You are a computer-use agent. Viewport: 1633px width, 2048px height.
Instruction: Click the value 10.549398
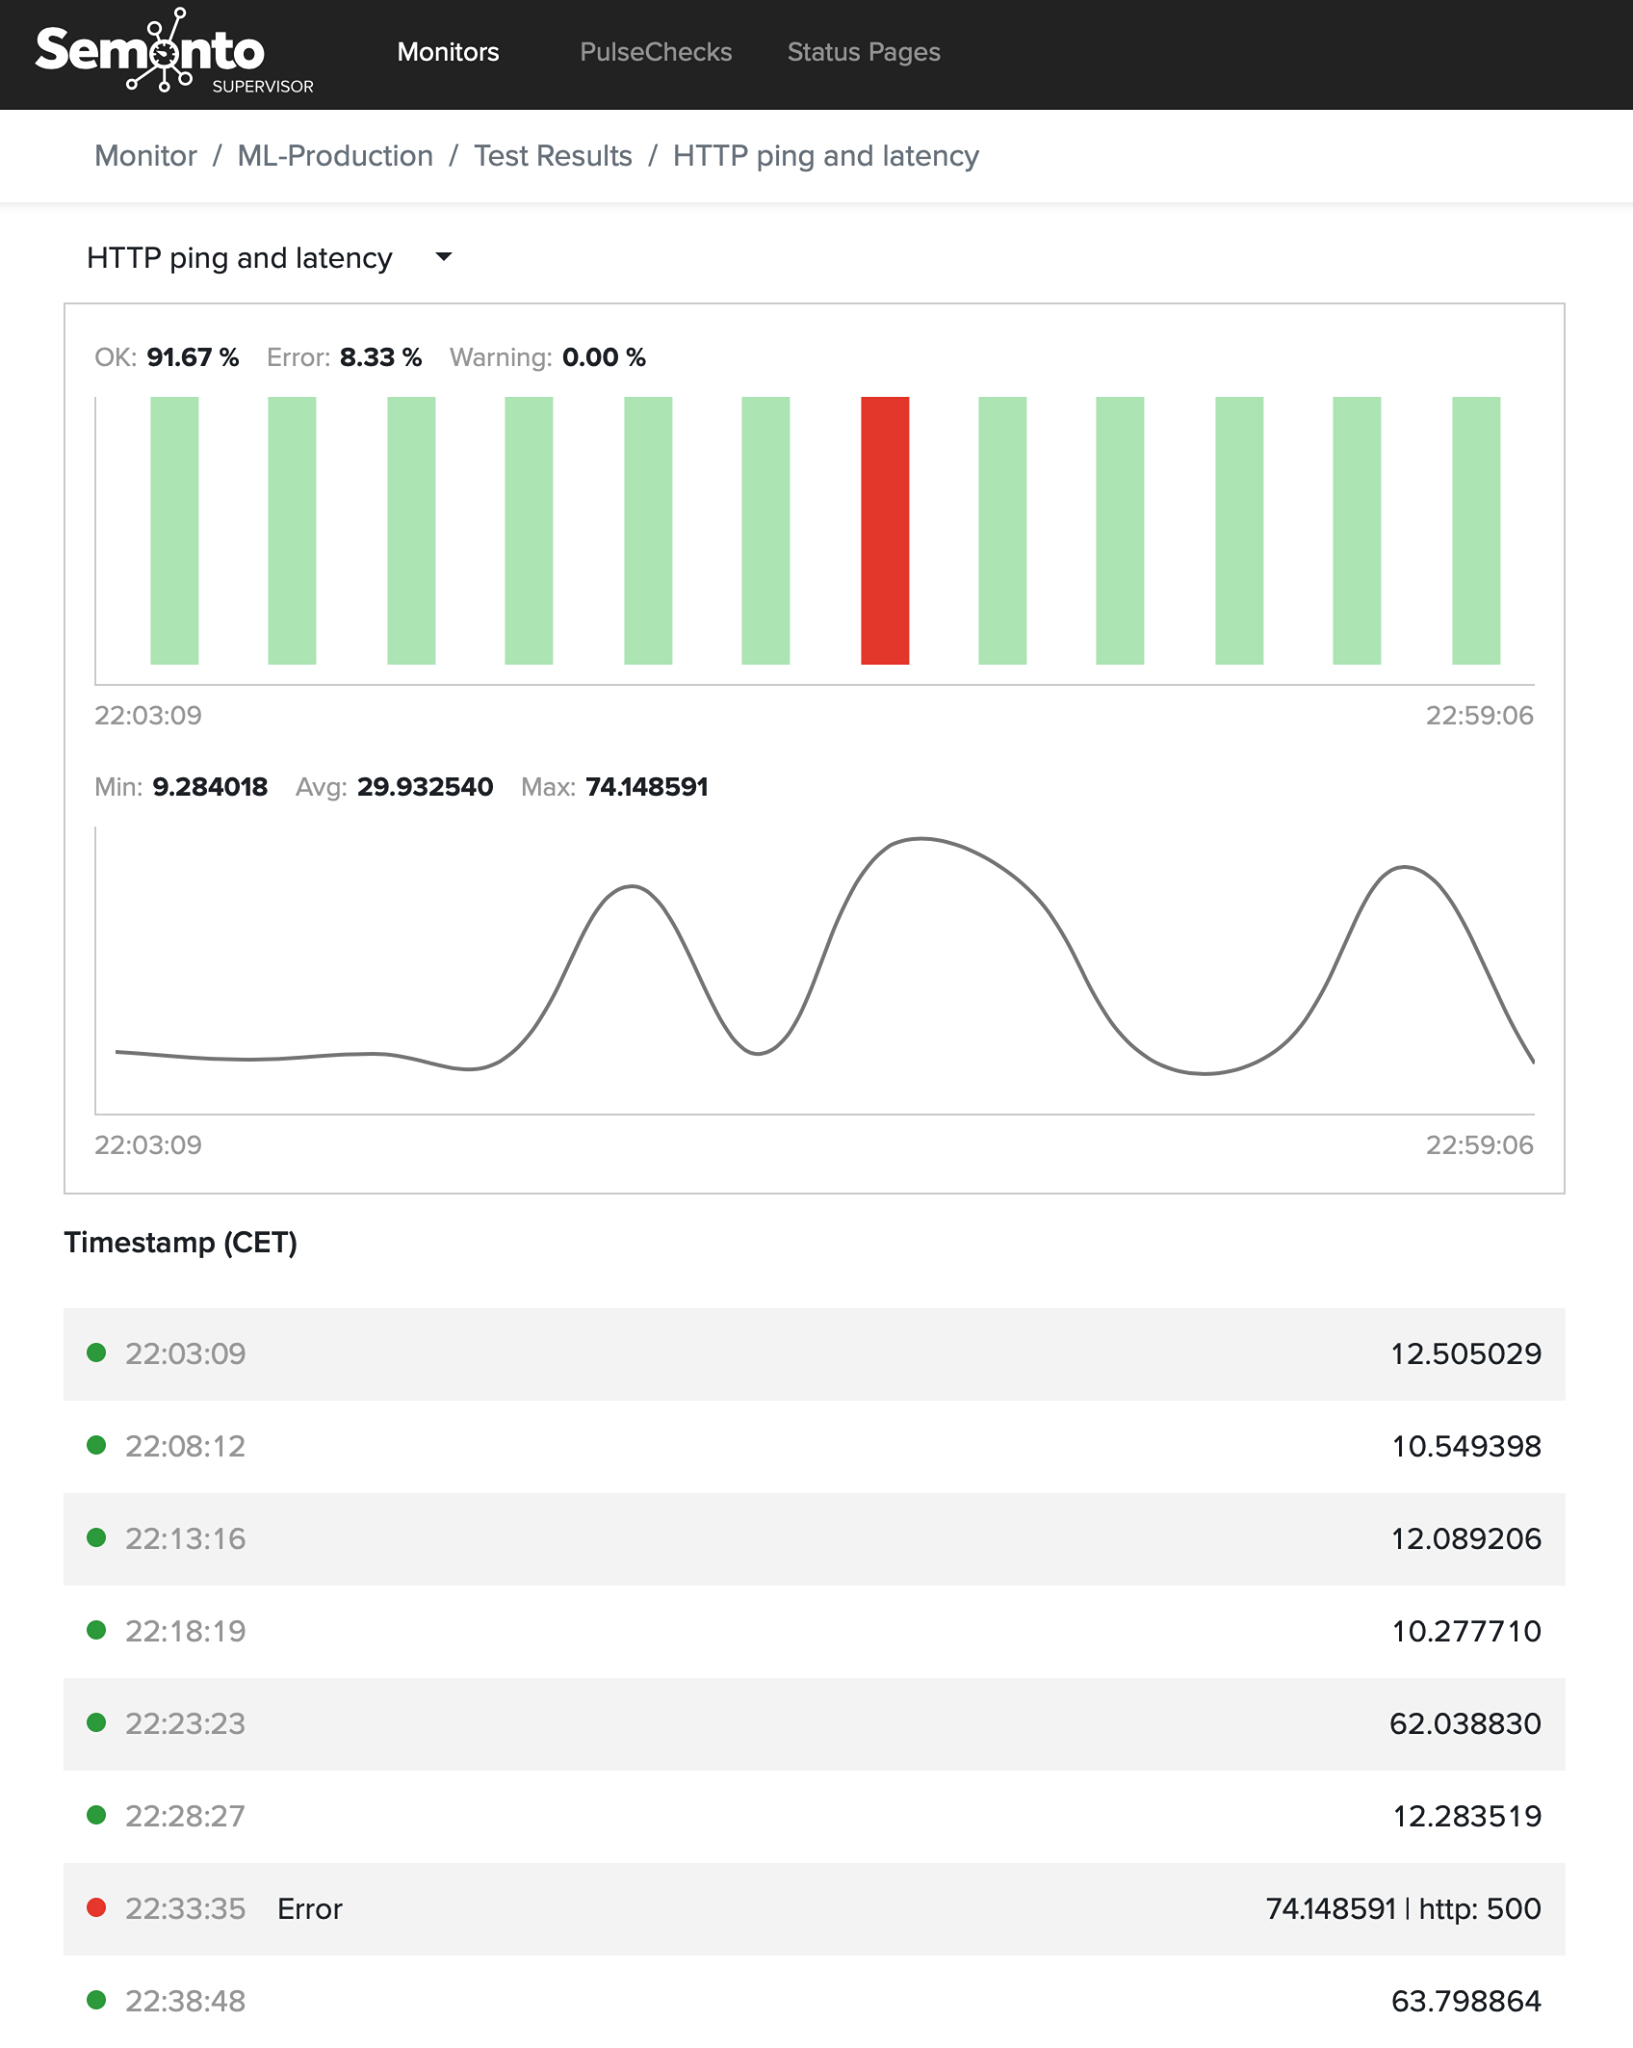(x=1466, y=1446)
